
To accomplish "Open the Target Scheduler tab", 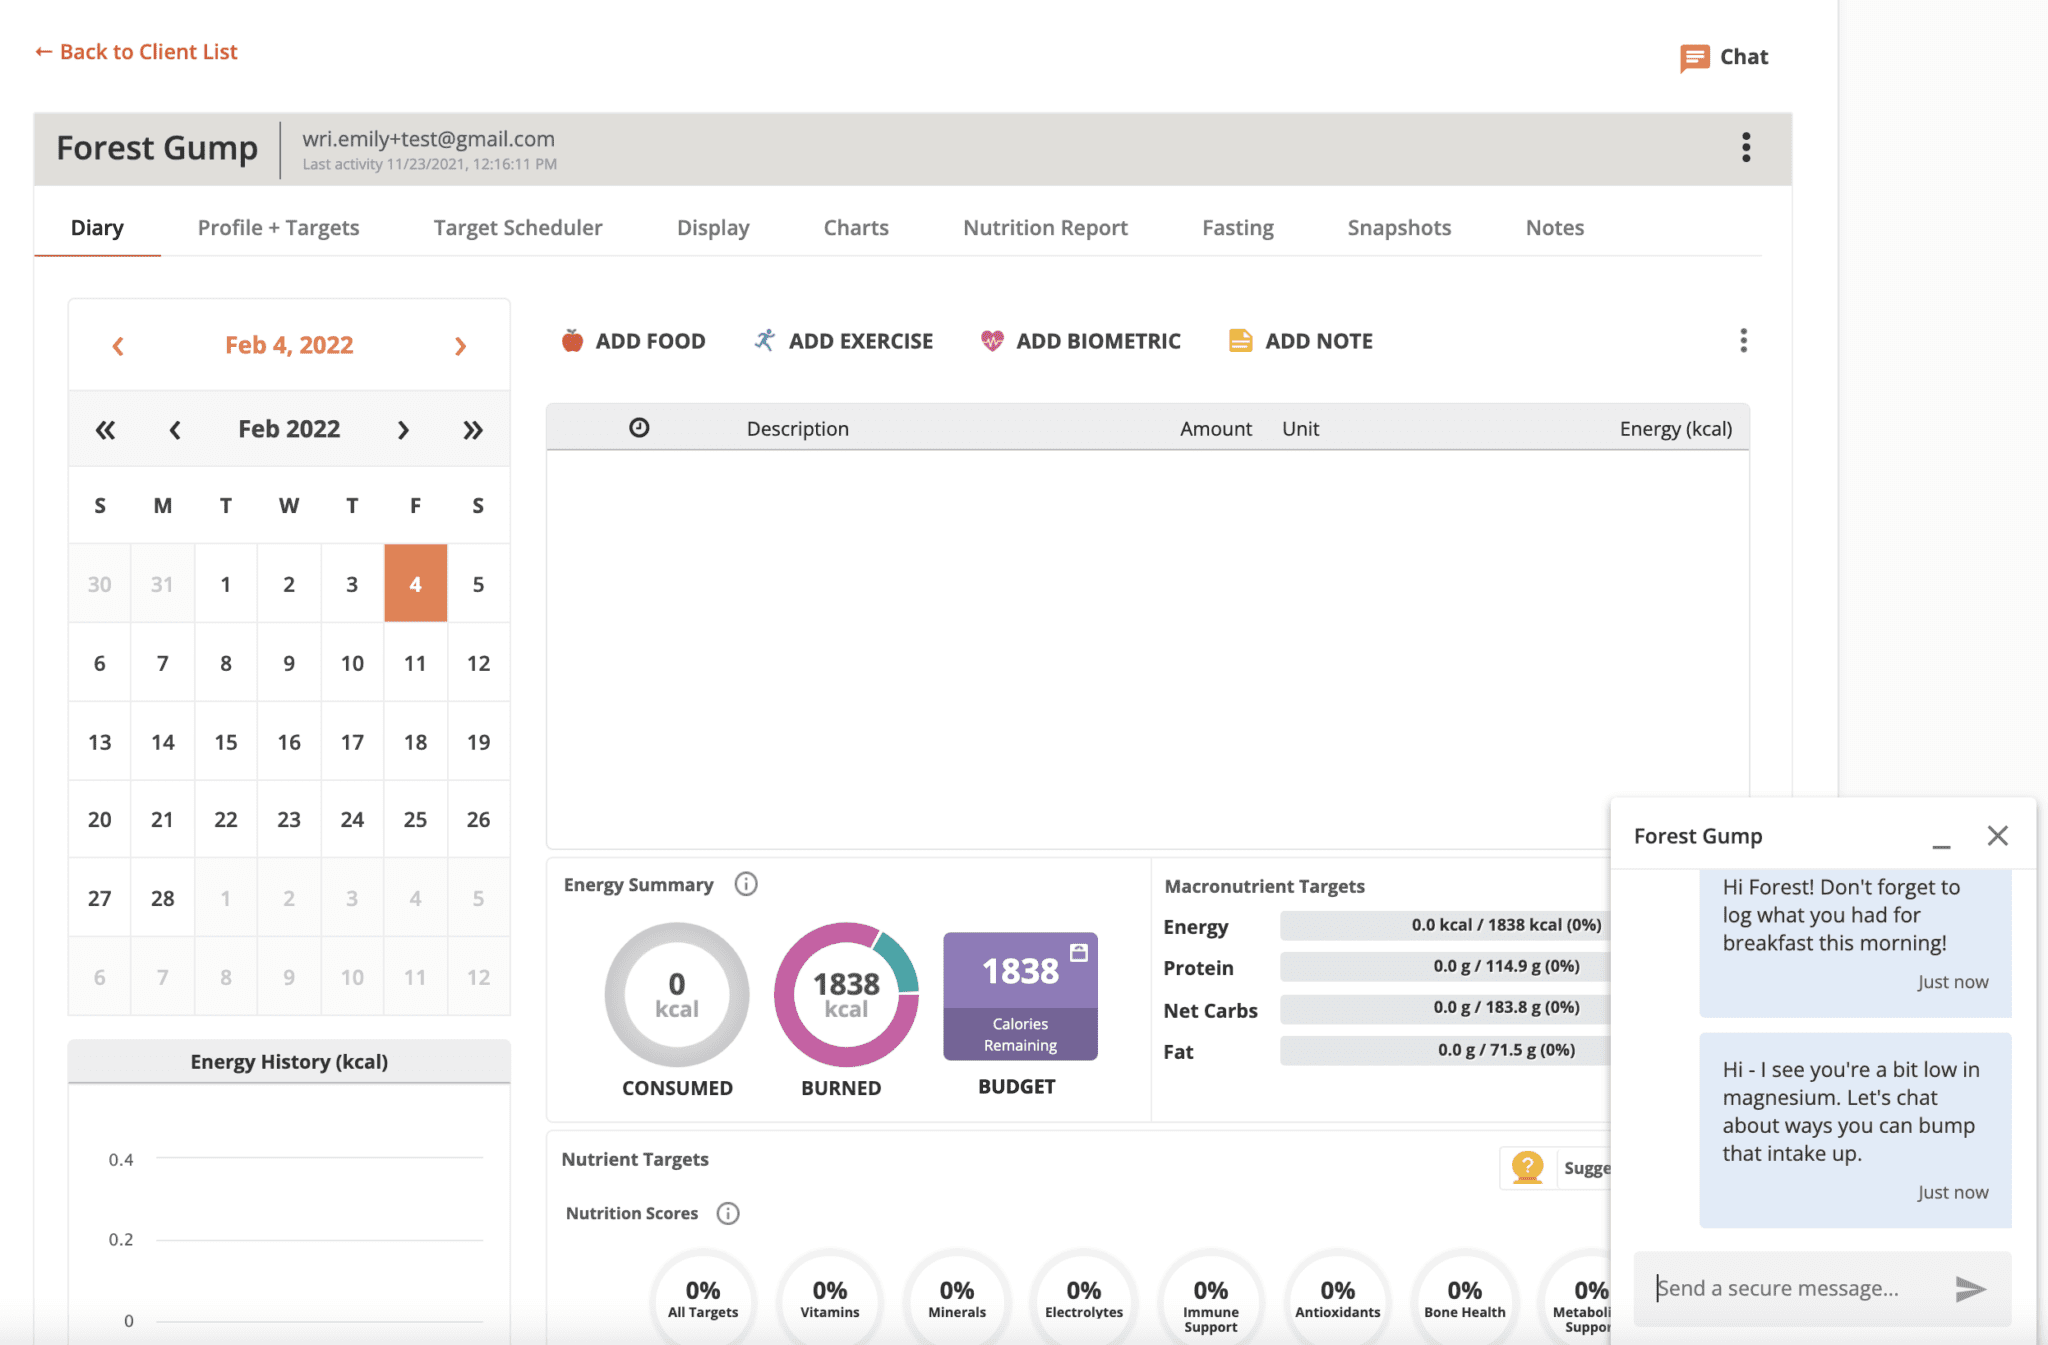I will coord(517,228).
